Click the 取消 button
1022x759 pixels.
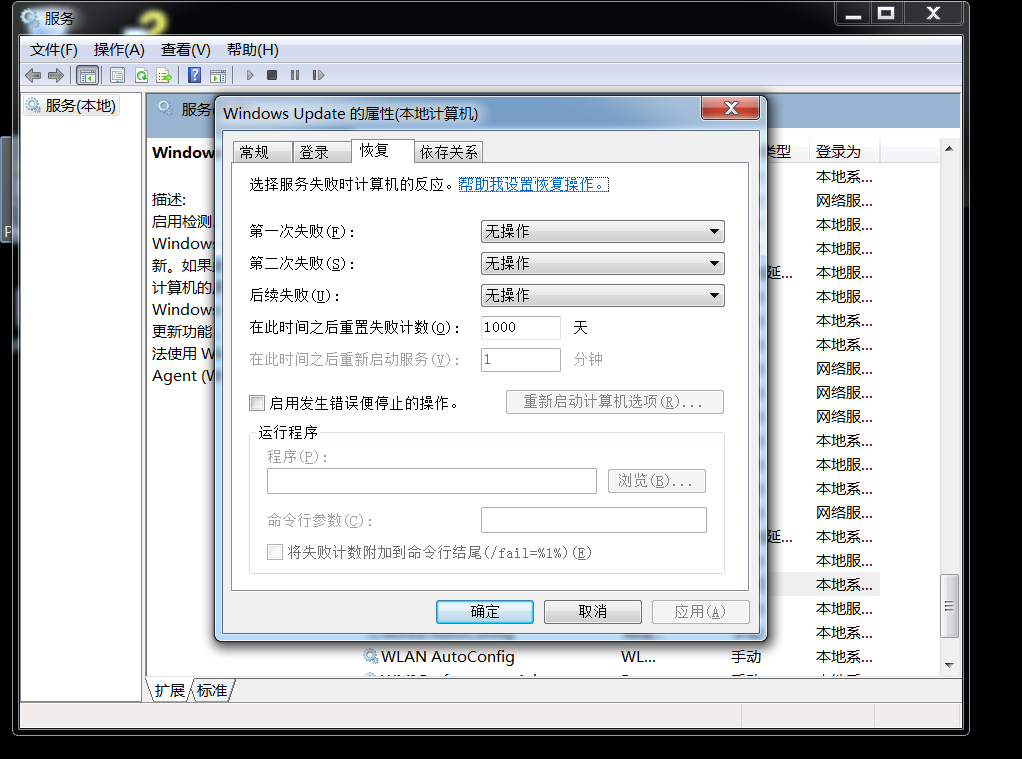click(x=592, y=612)
